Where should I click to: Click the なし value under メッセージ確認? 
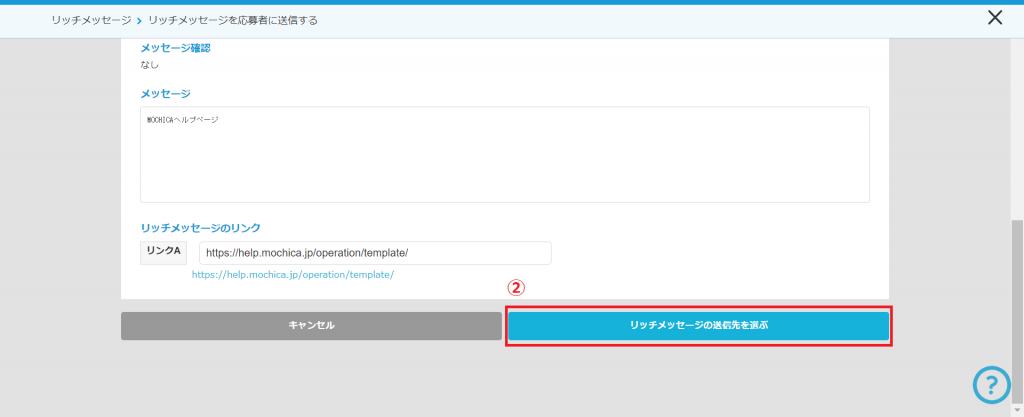coord(150,65)
